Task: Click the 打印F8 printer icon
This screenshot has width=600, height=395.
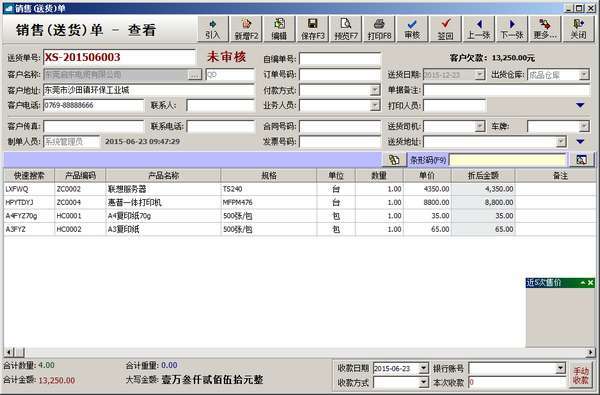Action: point(379,28)
